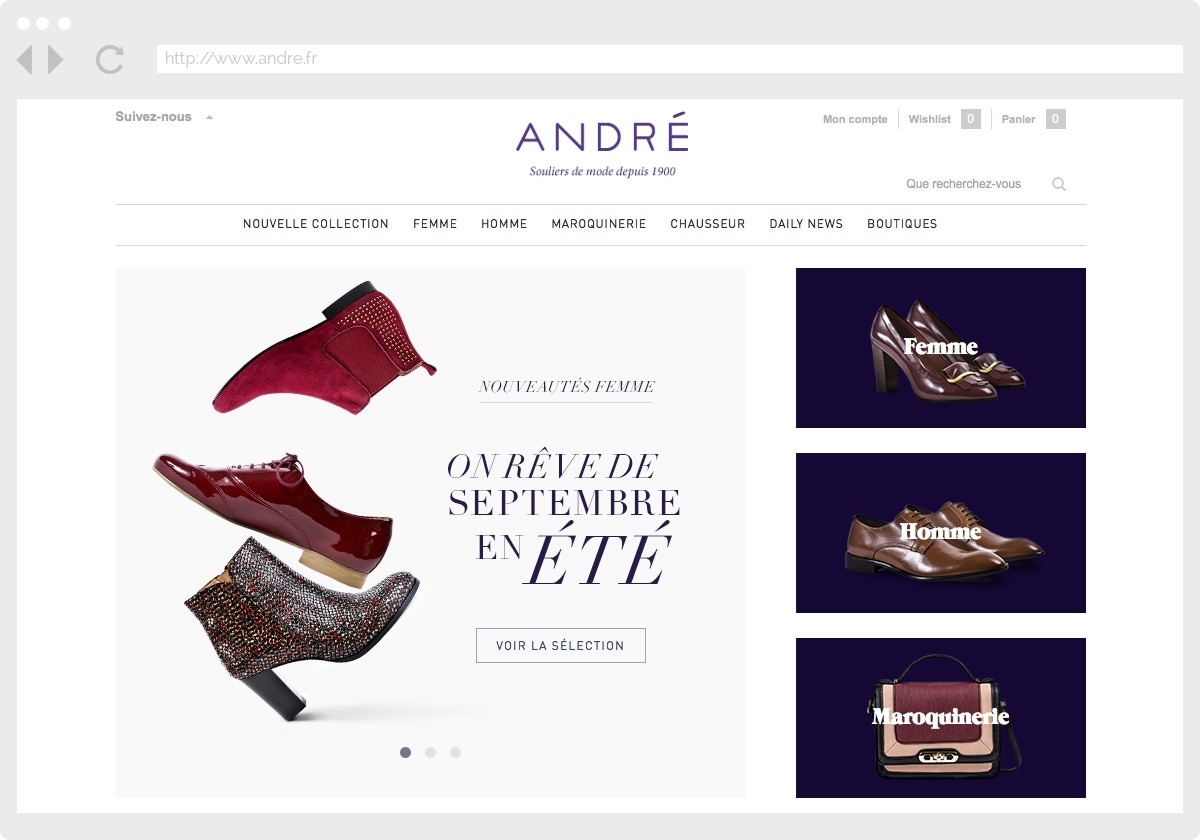Click the browser forward arrow
The image size is (1200, 840).
[56, 60]
